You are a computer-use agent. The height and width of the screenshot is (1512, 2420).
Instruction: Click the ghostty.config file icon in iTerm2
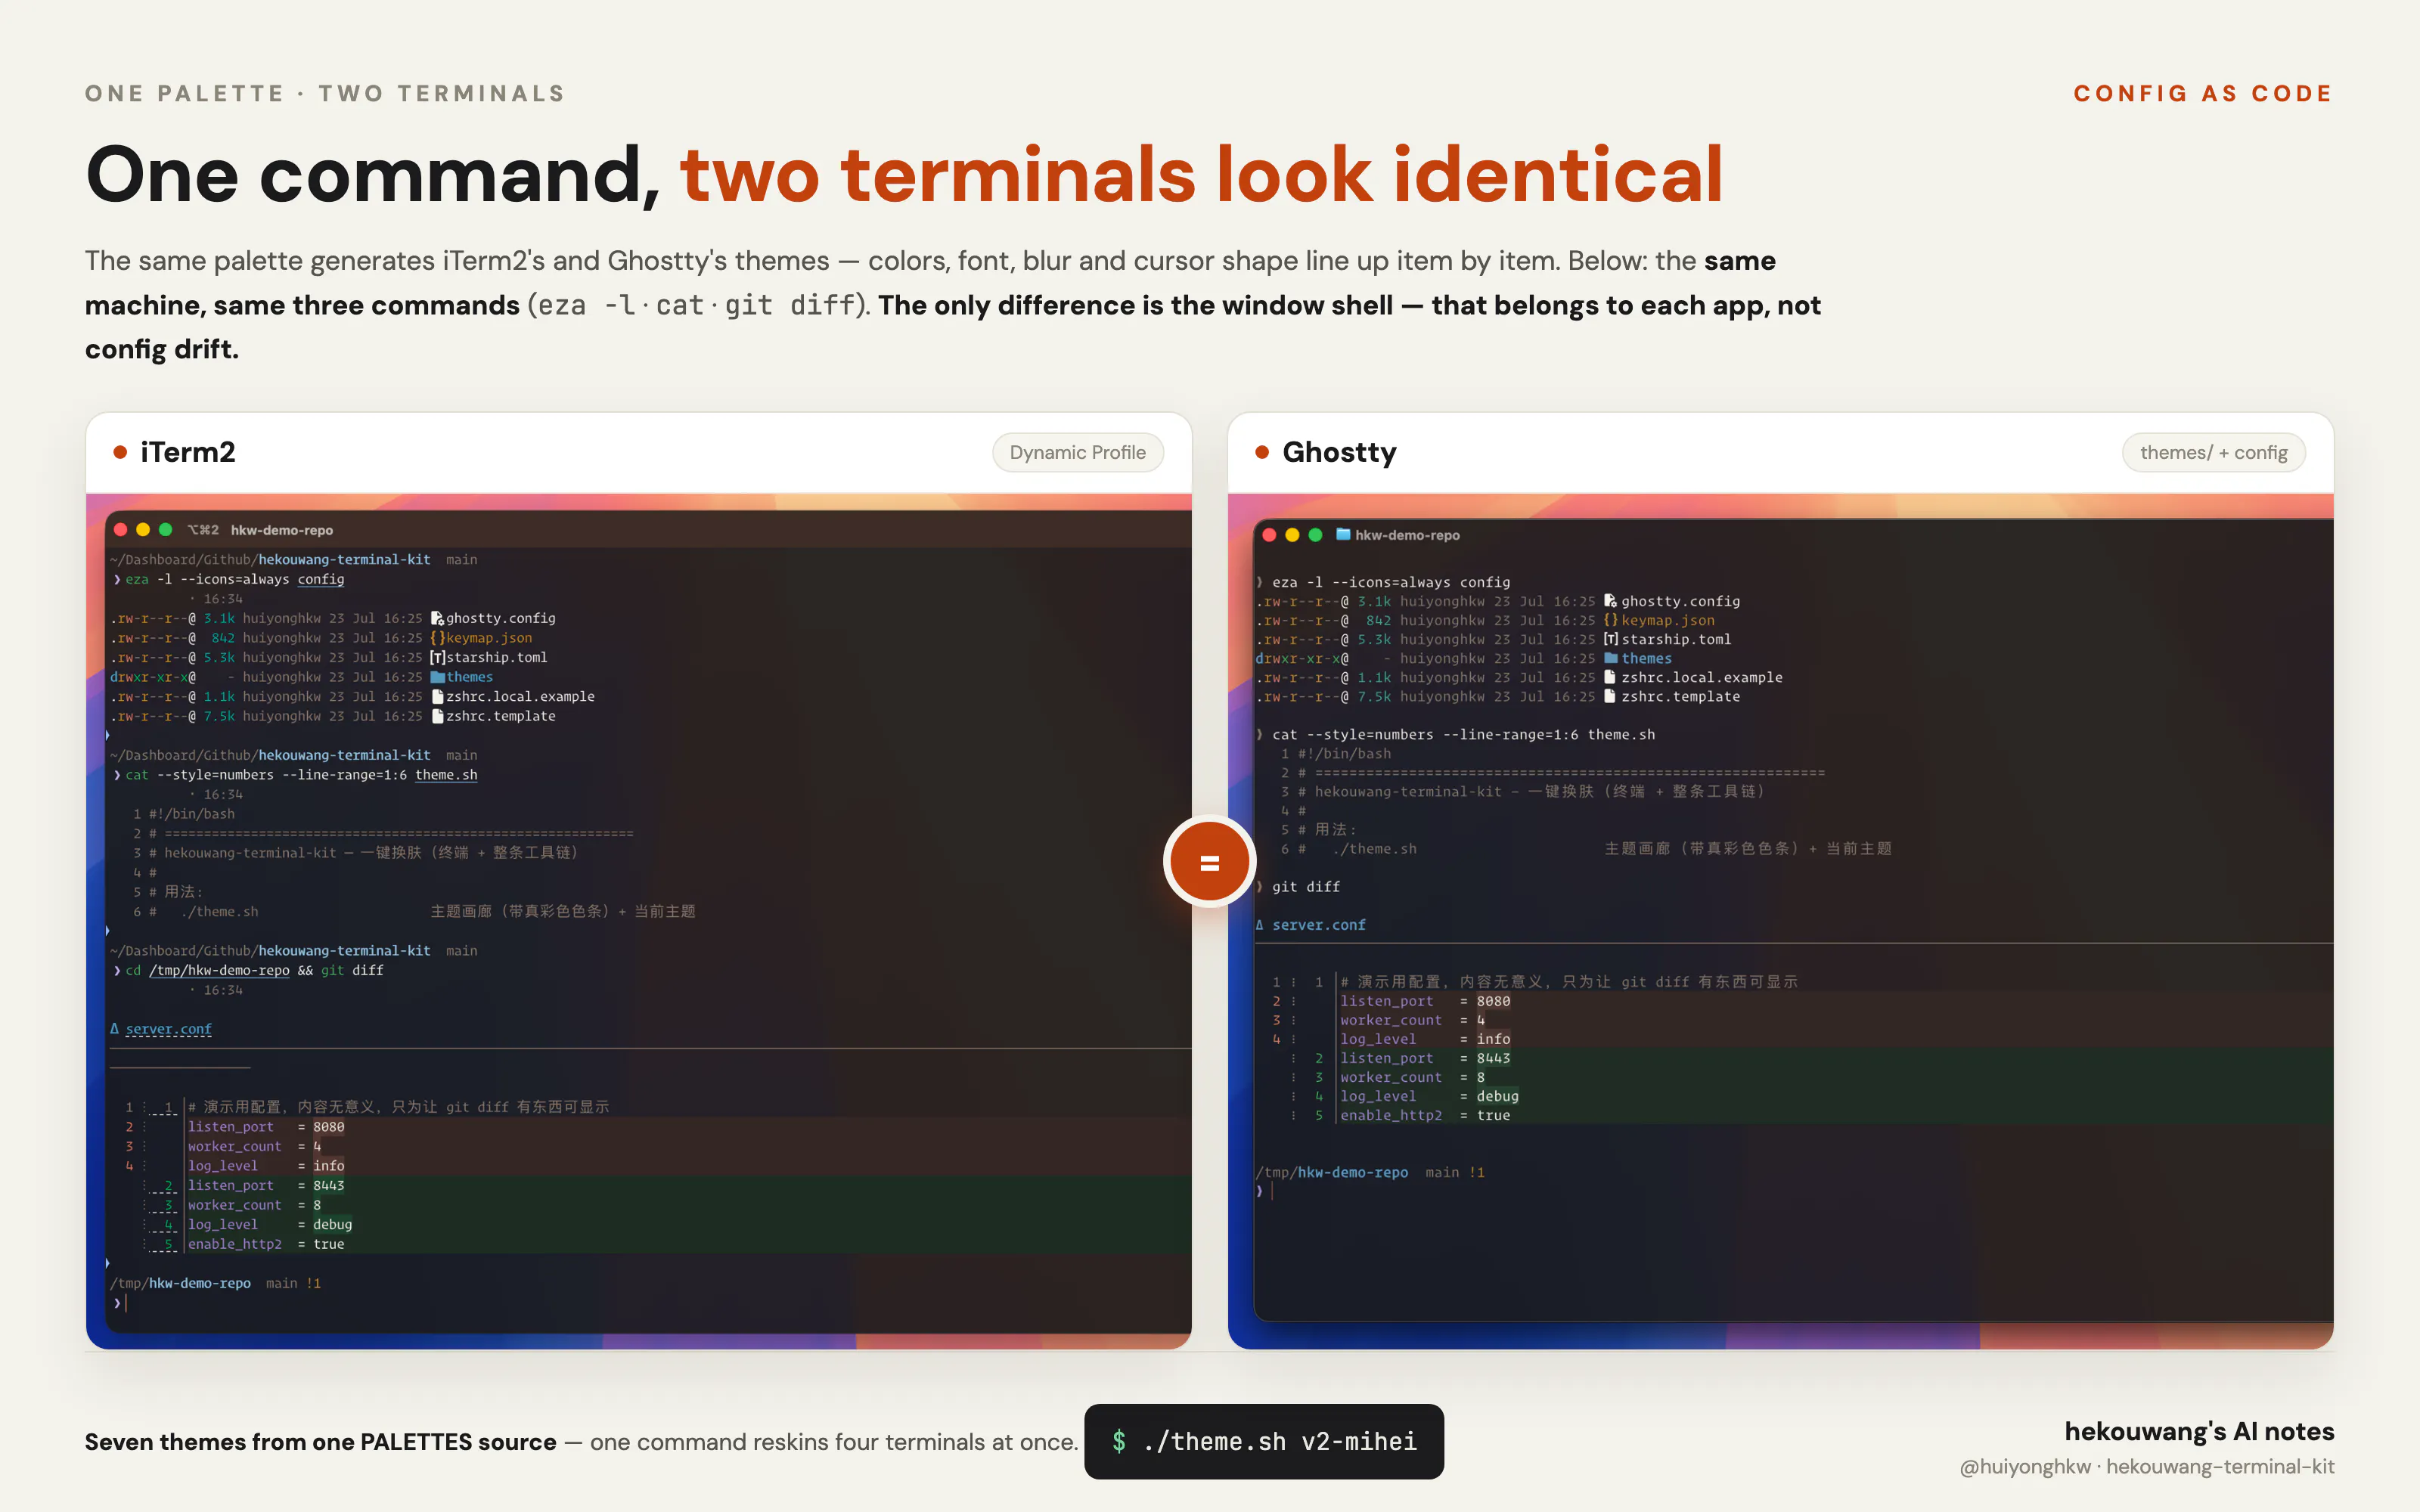coord(437,618)
